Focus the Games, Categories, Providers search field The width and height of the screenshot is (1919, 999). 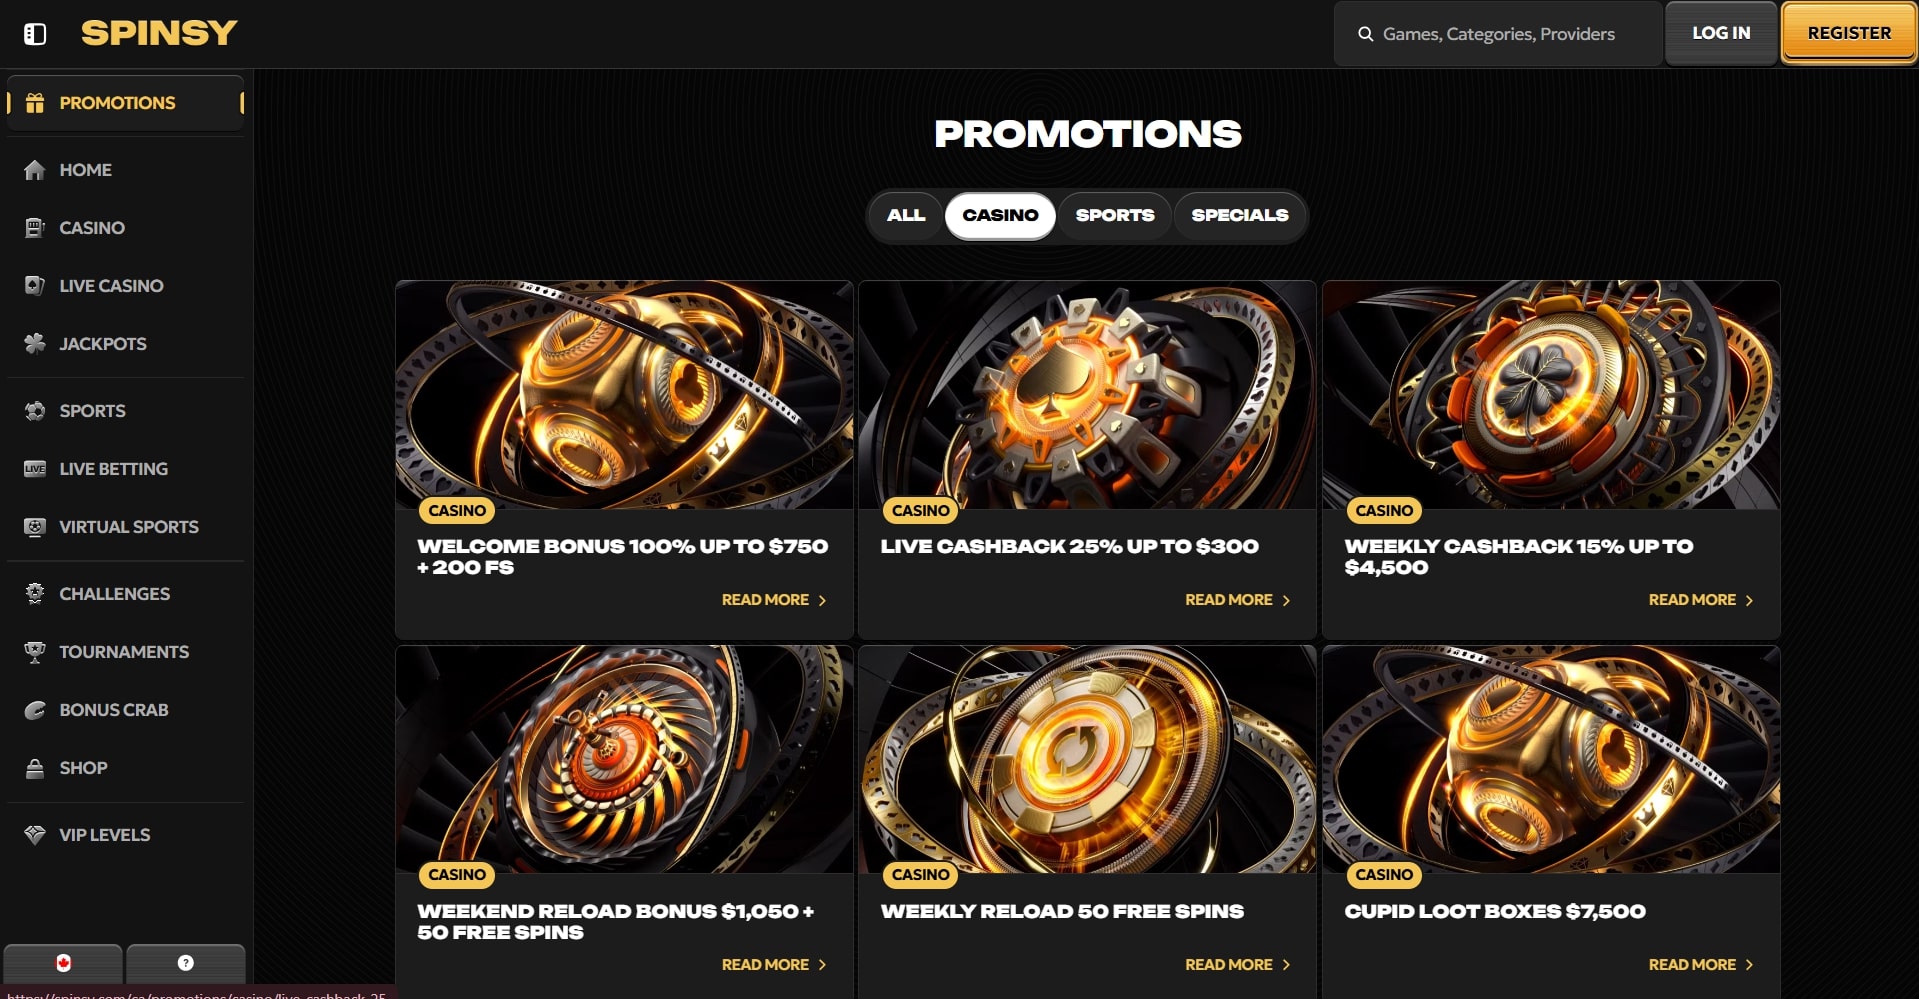1498,34
